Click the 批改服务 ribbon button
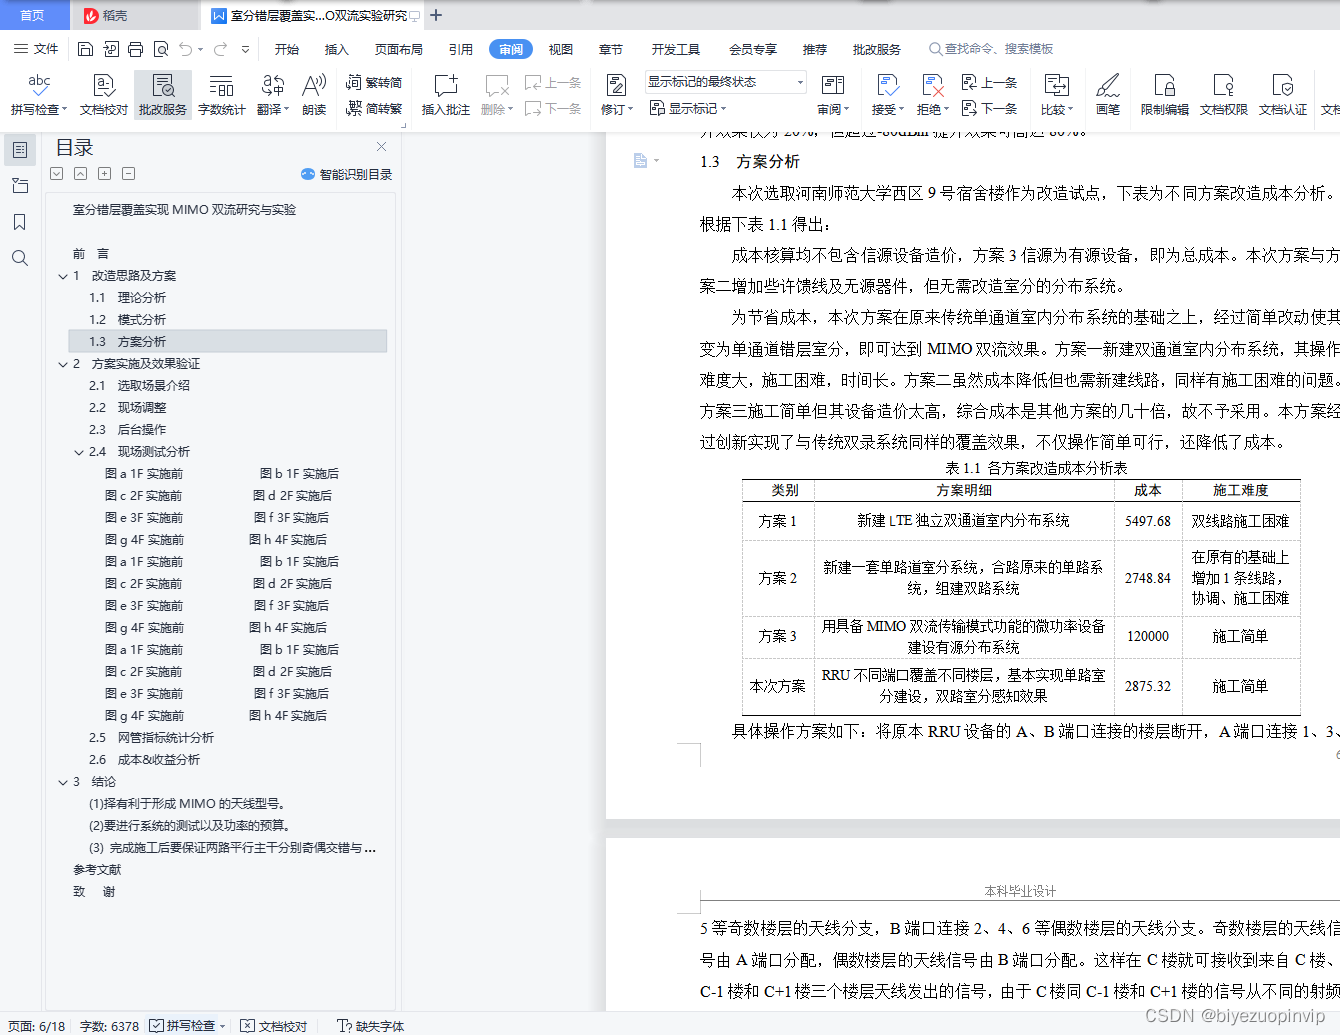Image resolution: width=1340 pixels, height=1035 pixels. pyautogui.click(x=163, y=95)
